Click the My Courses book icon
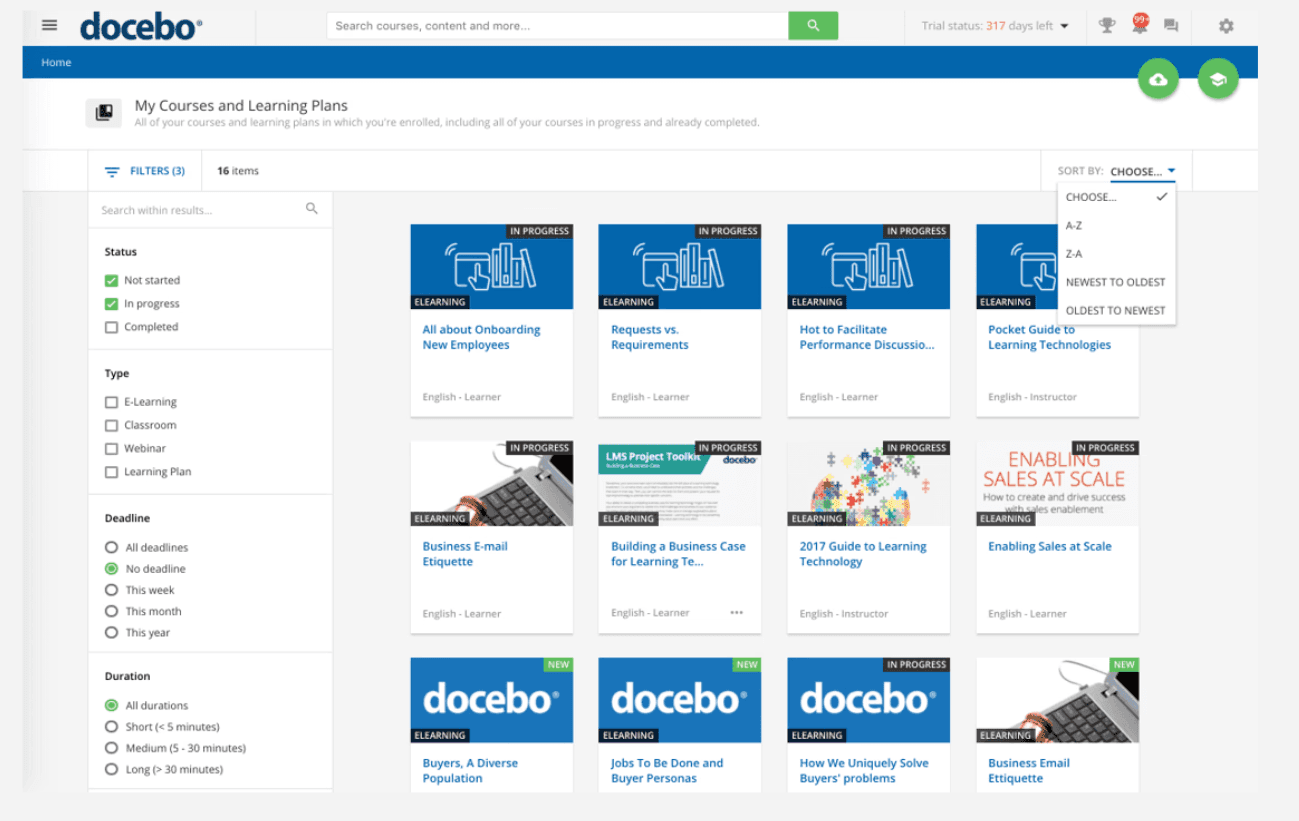Image resolution: width=1299 pixels, height=821 pixels. [104, 113]
